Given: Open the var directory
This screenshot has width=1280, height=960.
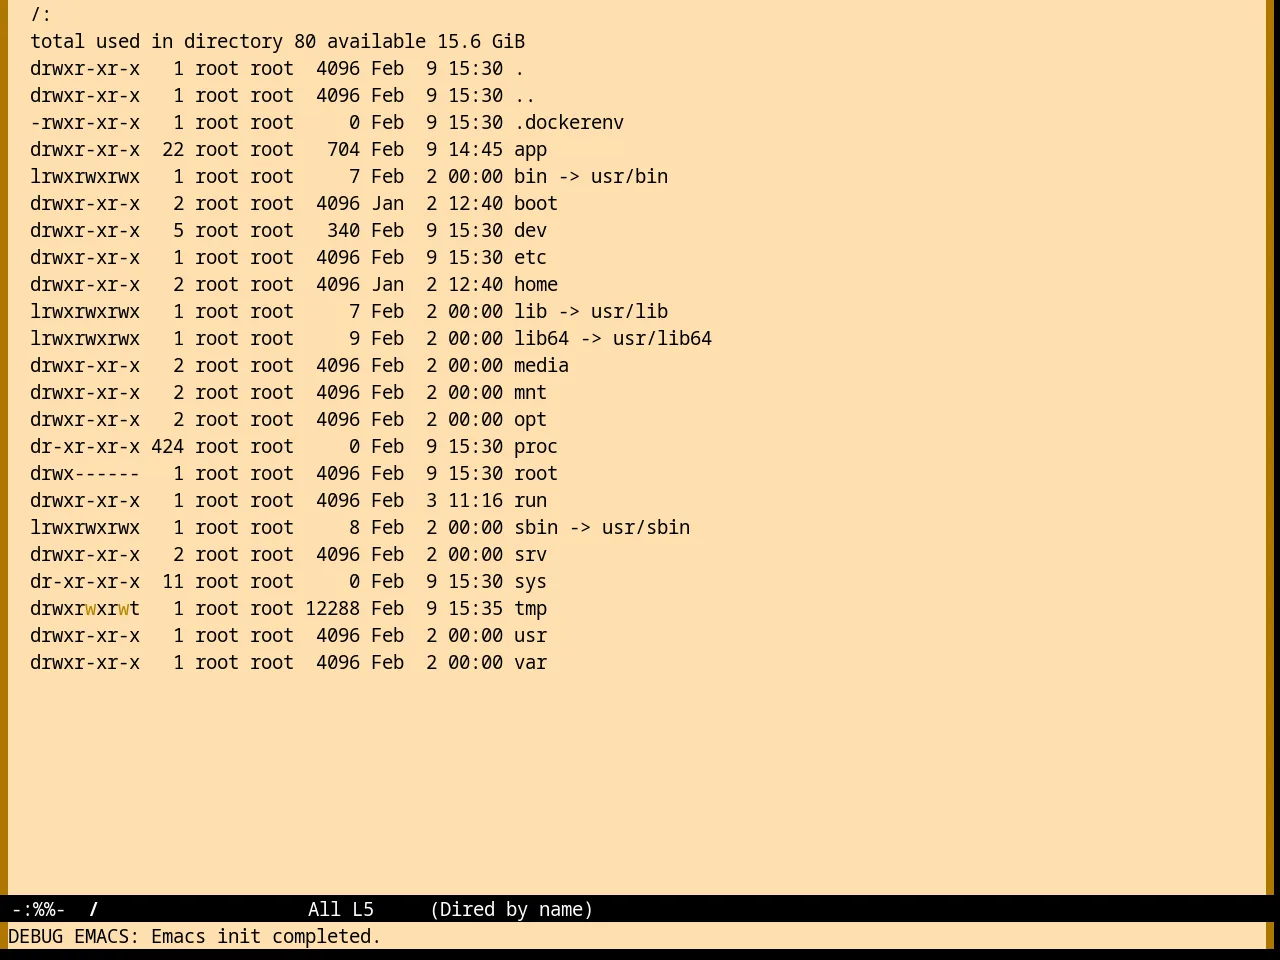Looking at the screenshot, I should pos(530,662).
